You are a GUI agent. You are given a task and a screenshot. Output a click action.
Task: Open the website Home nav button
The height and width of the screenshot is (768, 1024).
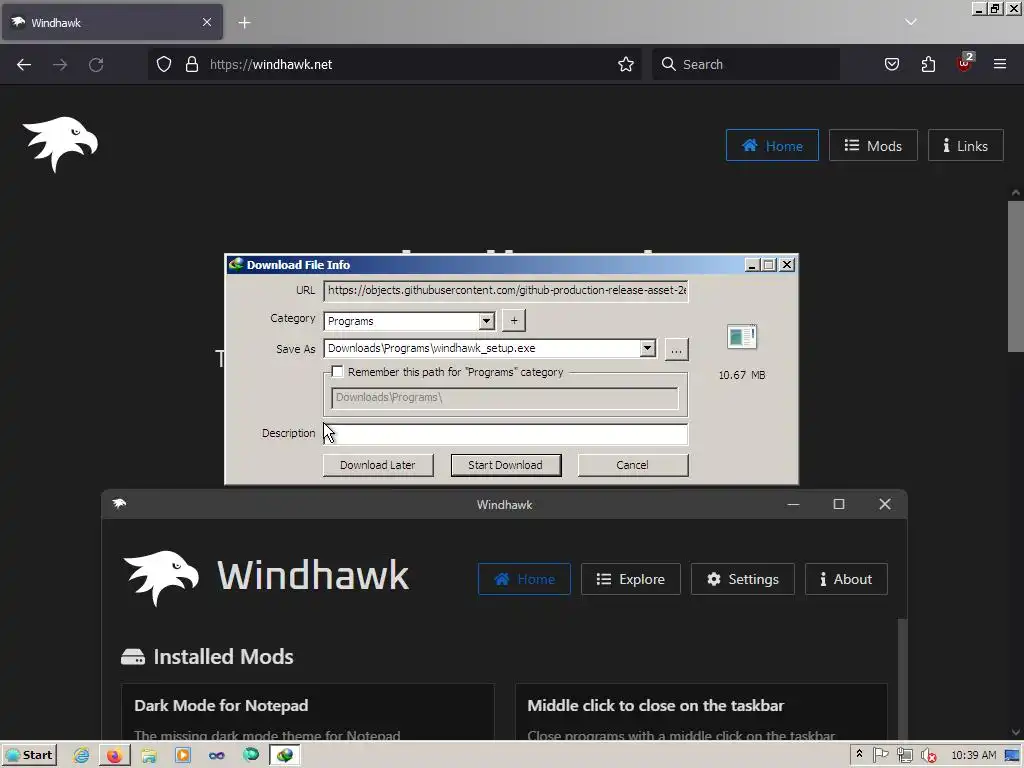[772, 146]
